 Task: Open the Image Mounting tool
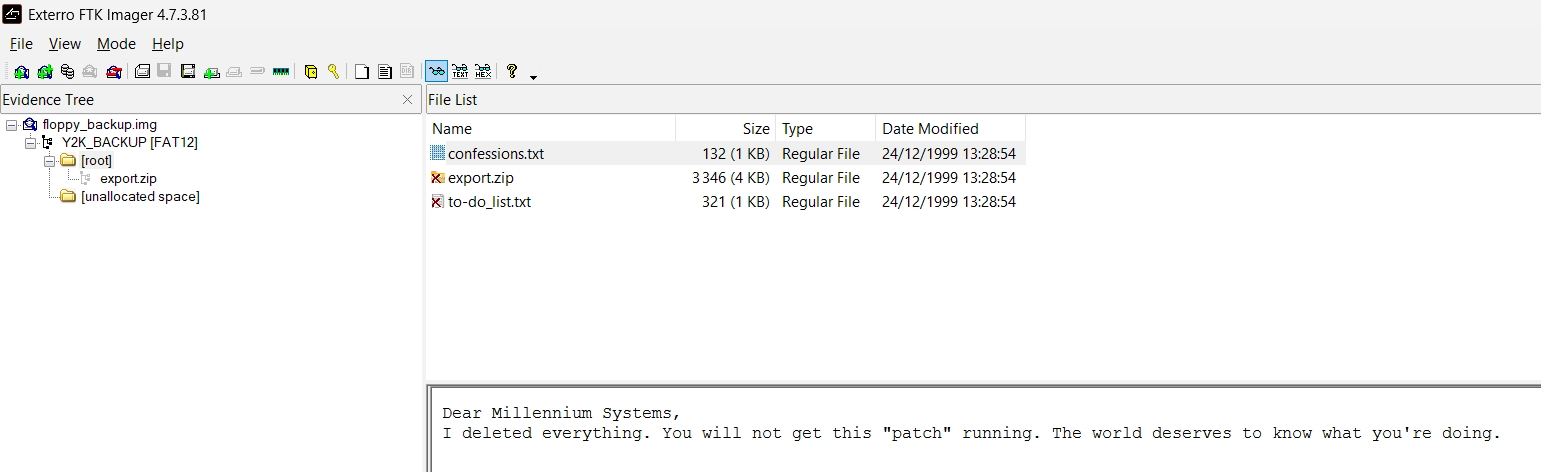tap(67, 72)
